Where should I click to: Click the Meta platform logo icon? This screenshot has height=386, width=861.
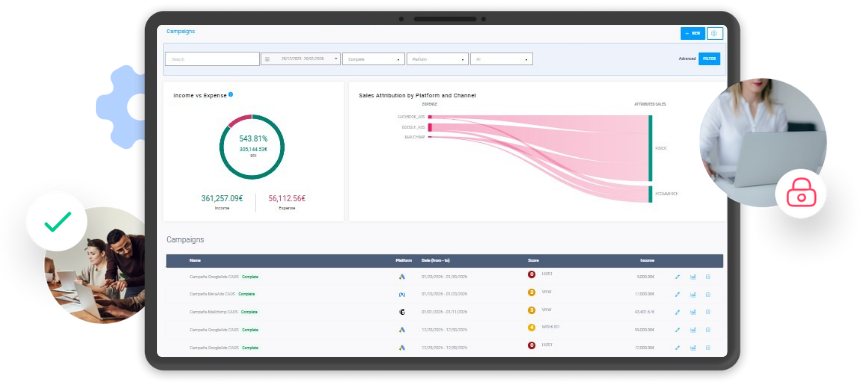pos(402,294)
